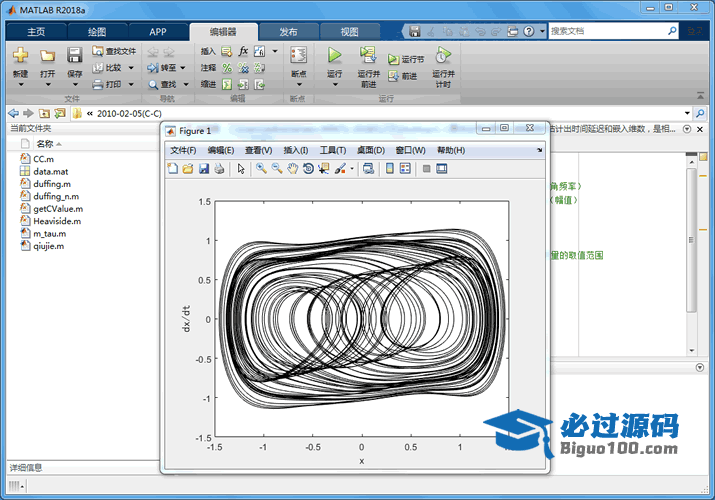Toggle Figure 1 edit plot arrow tool
Screen dimensions: 715x500
(x=241, y=169)
